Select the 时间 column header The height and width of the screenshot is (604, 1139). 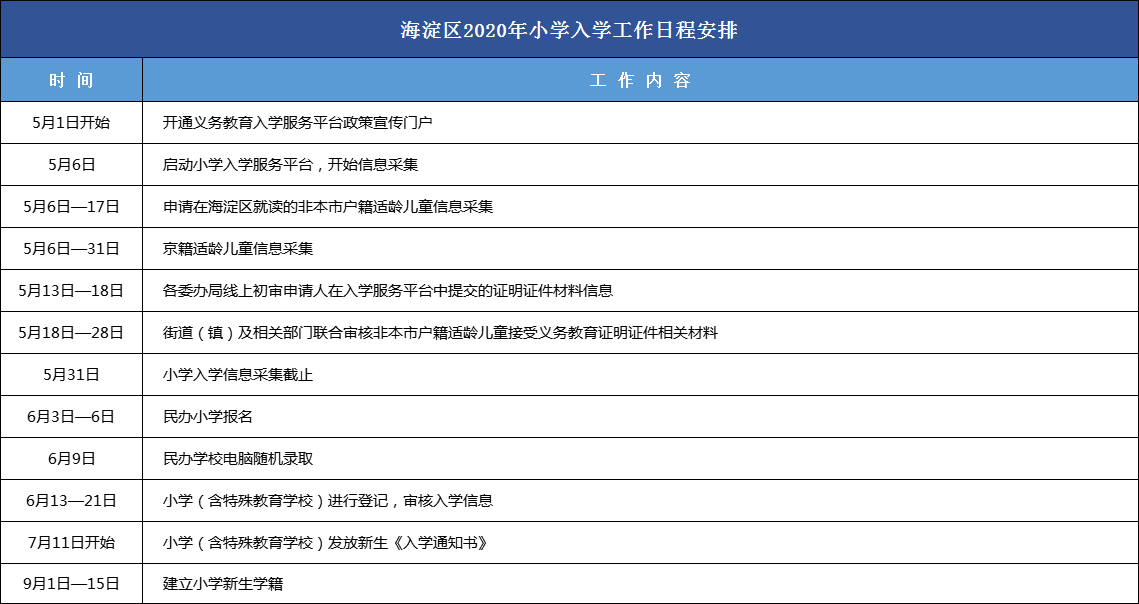[x=71, y=81]
